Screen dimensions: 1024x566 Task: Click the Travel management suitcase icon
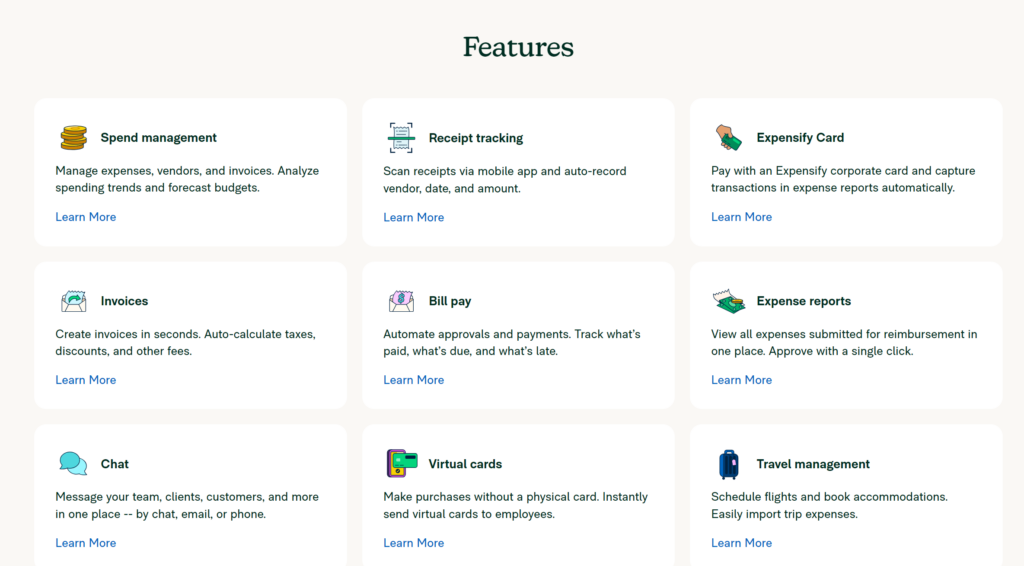pyautogui.click(x=729, y=464)
